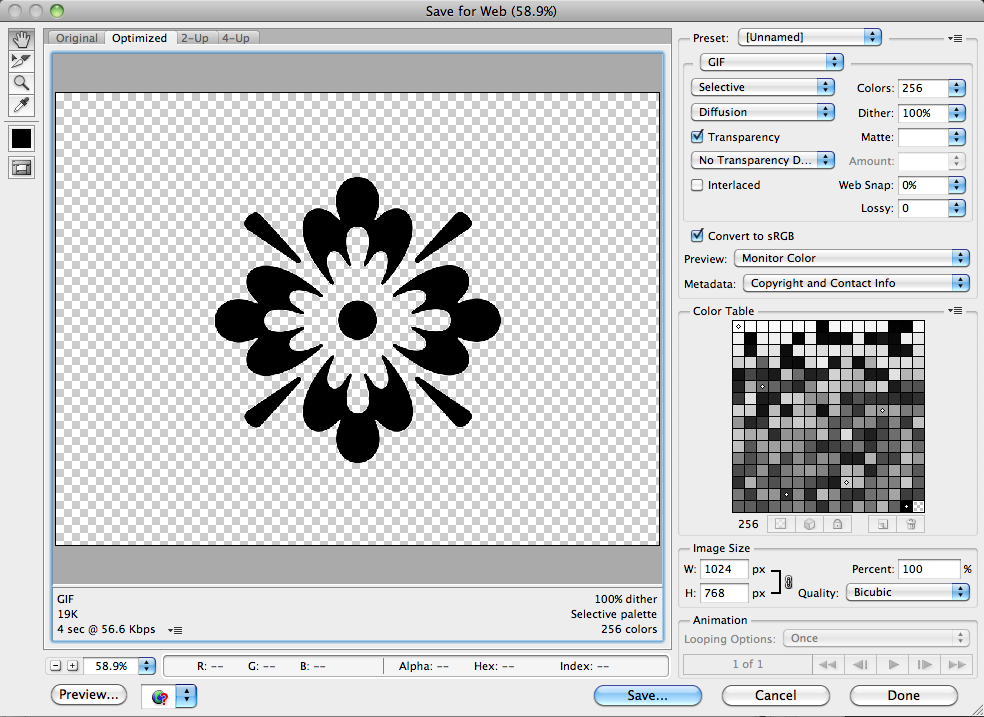Open the Color Table panel menu
Screen dimensions: 984x717
[x=955, y=311]
